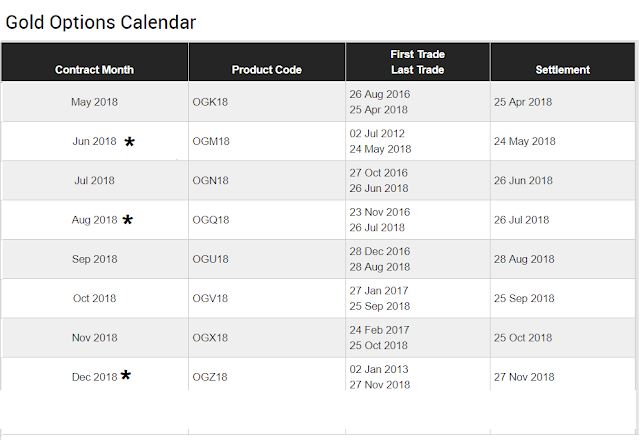Click the OGZ18 product code
Screen dimensions: 640x440
click(x=211, y=377)
